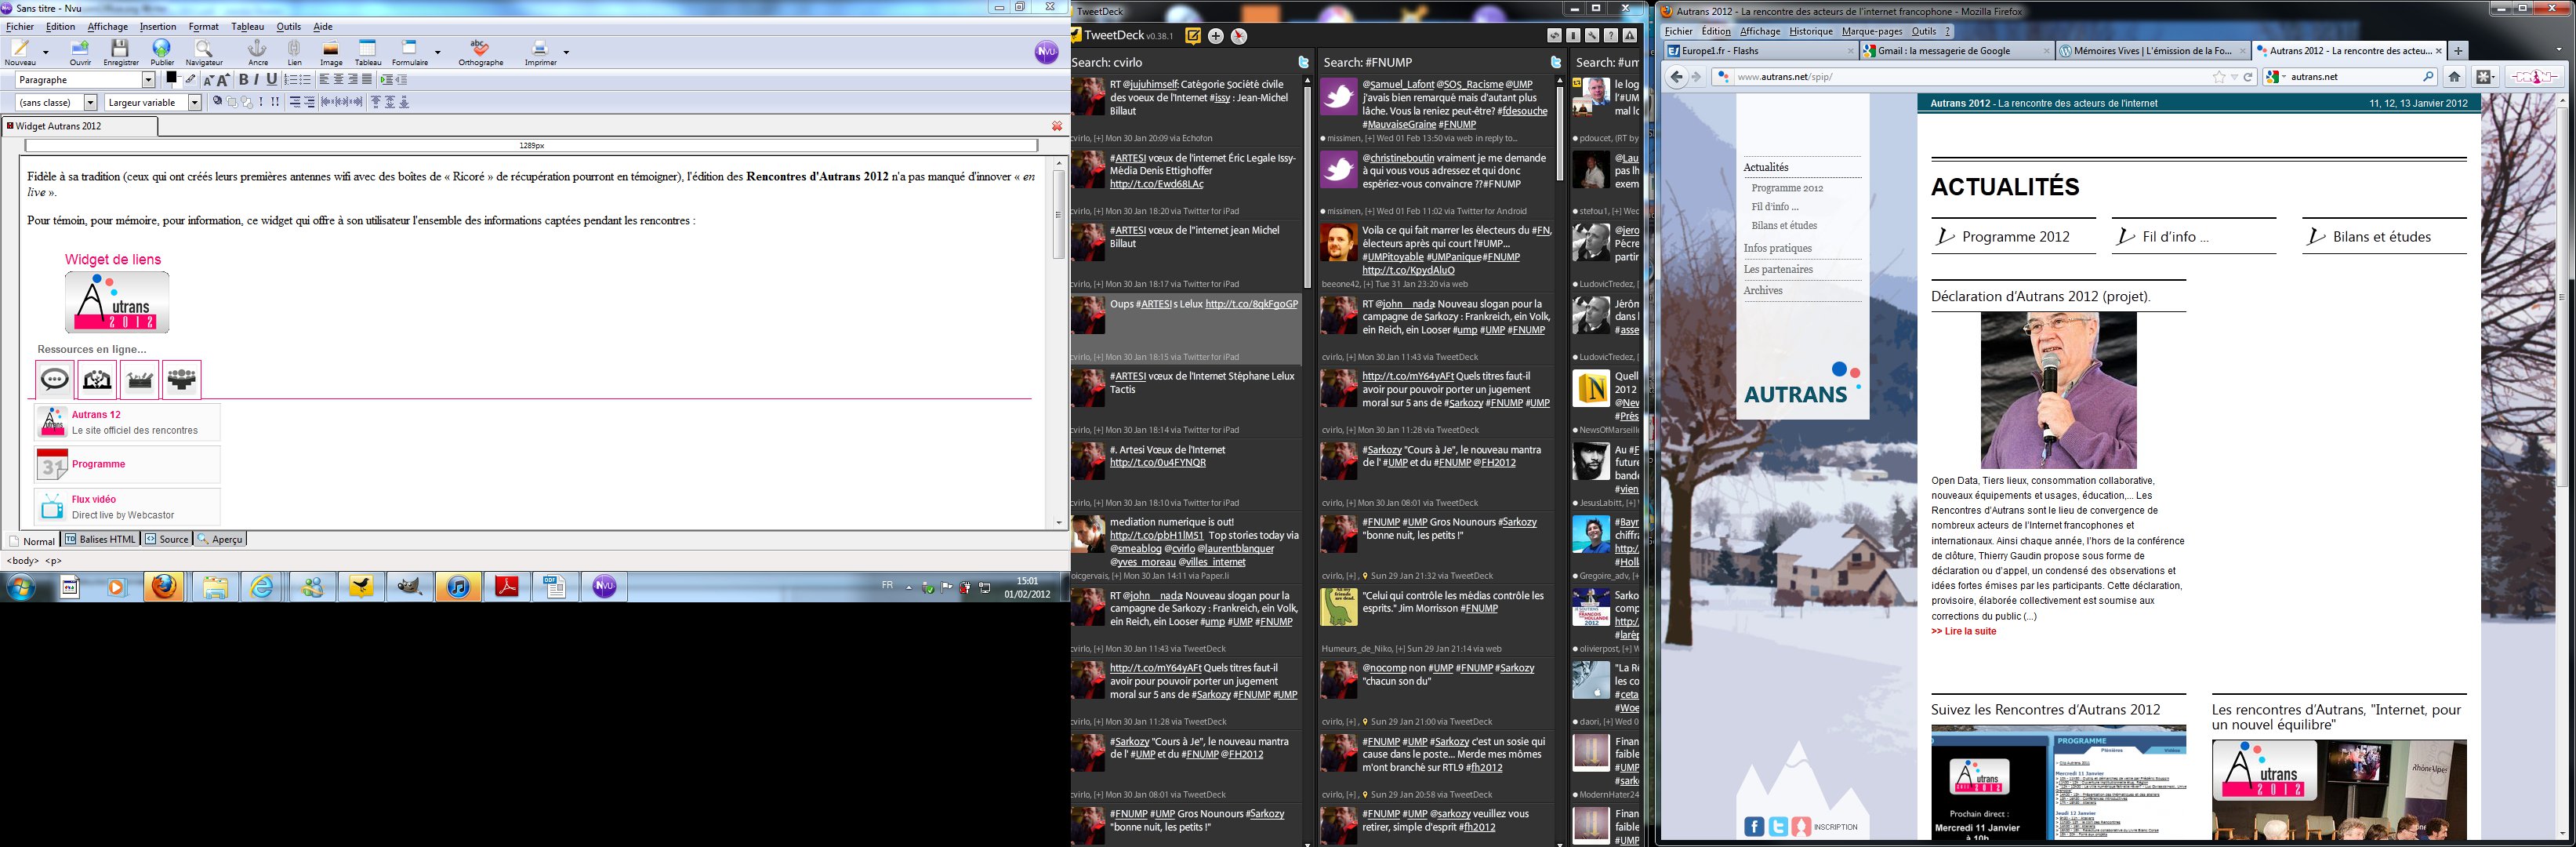Insert a bulleted list in Nvu
Image resolution: width=2576 pixels, height=847 pixels.
(305, 80)
